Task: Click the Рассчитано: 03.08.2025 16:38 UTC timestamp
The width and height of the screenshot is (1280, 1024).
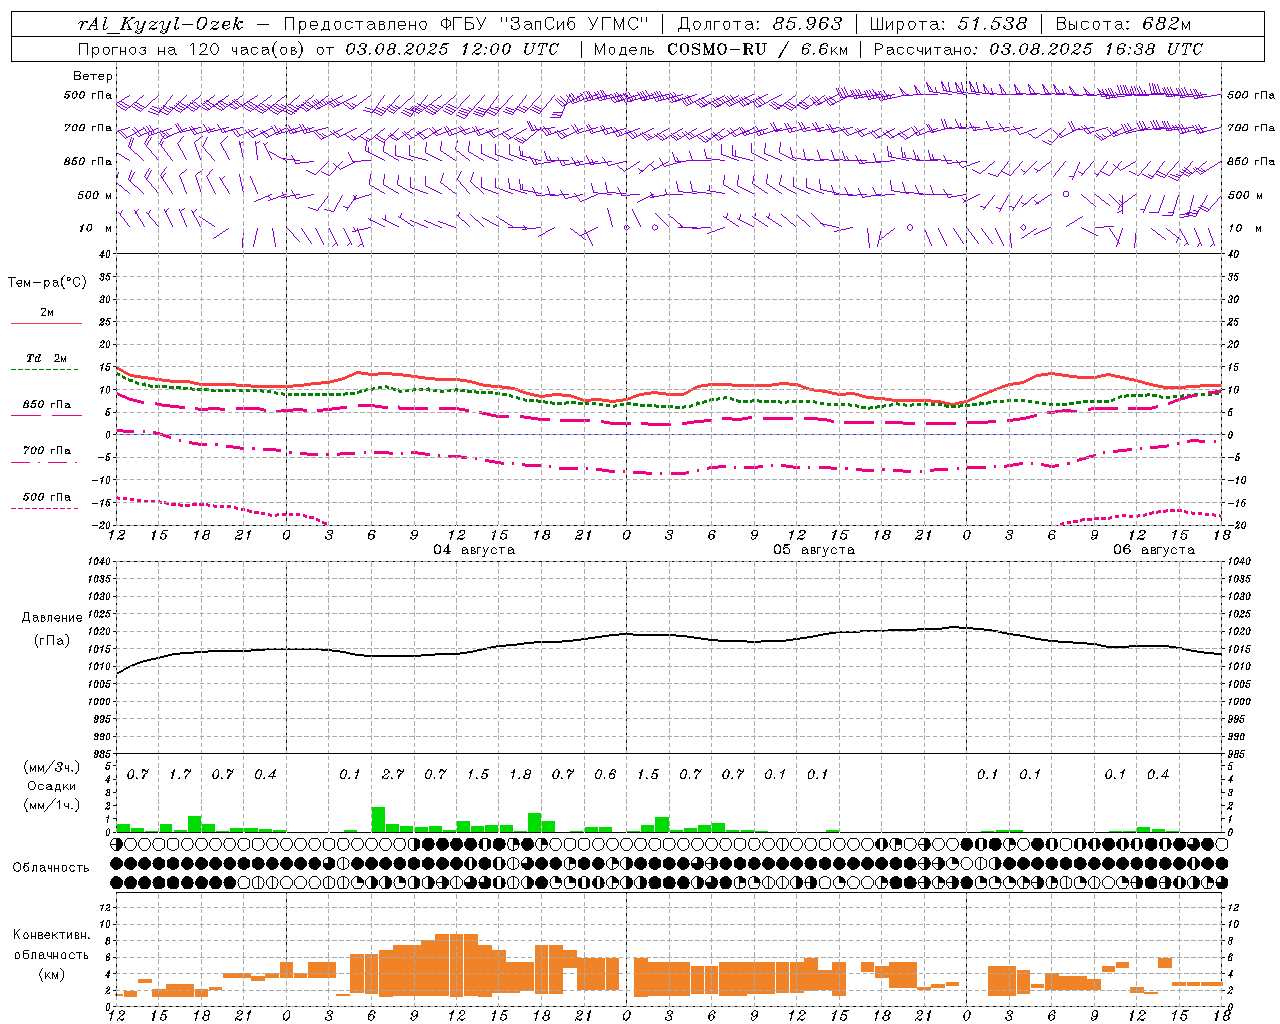Action: coord(1039,49)
